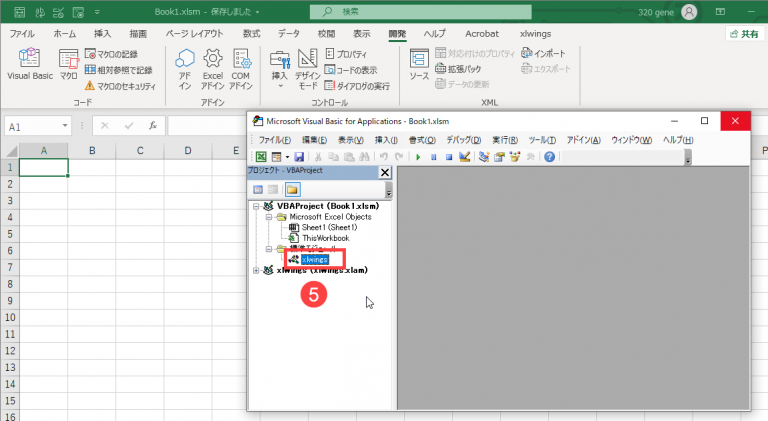768x421 pixels.
Task: Open Quick Access Toolbar customize dropdown
Action: pyautogui.click(x=97, y=12)
